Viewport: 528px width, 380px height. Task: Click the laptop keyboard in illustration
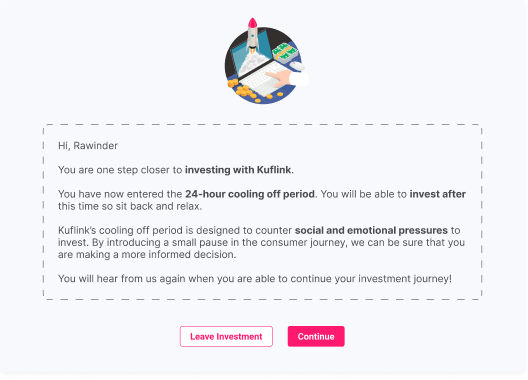(x=263, y=79)
